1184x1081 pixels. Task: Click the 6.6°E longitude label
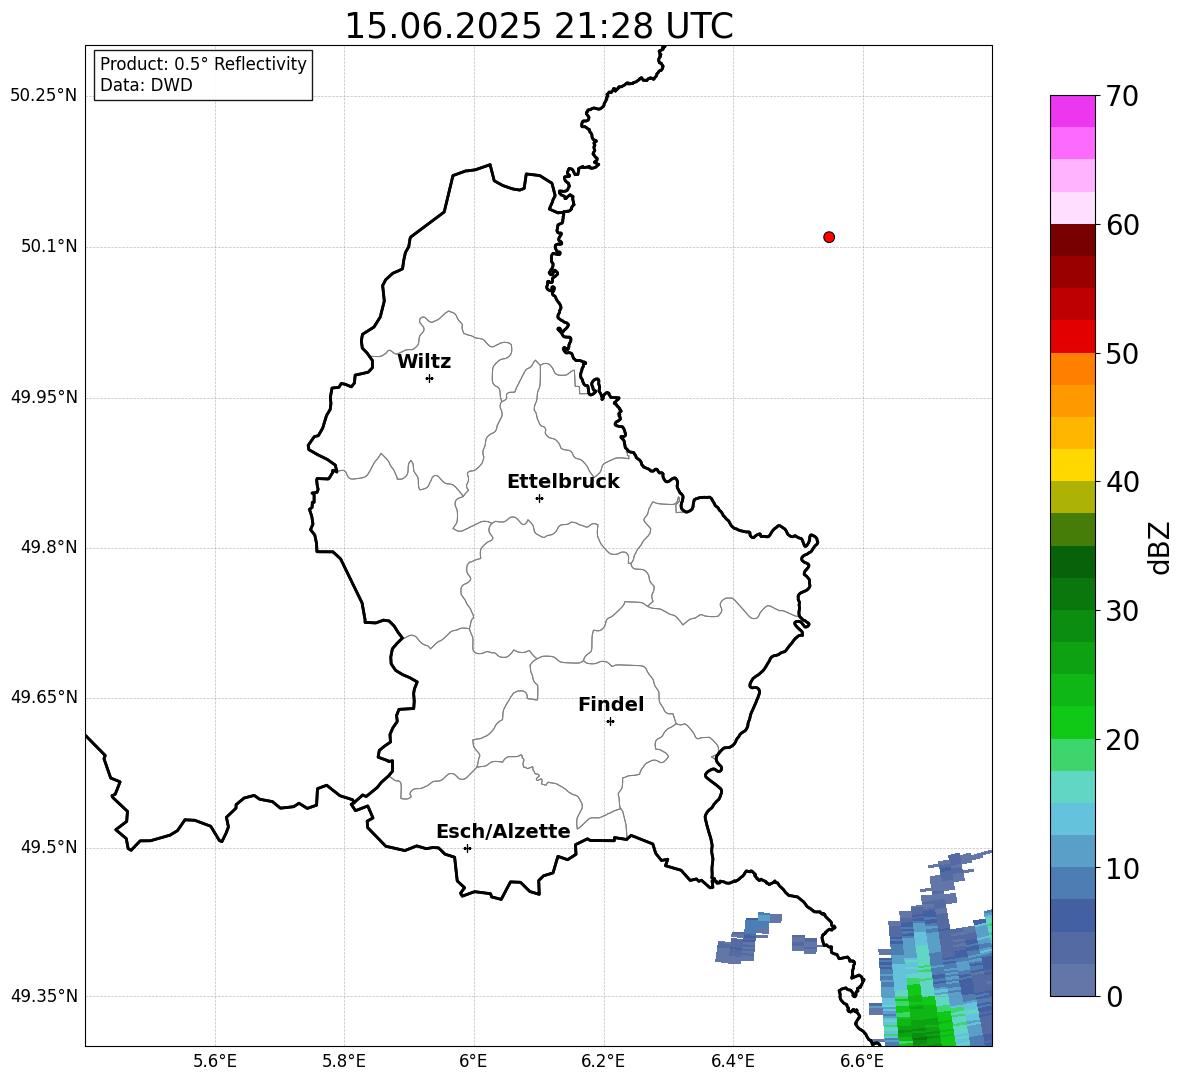coord(862,1061)
